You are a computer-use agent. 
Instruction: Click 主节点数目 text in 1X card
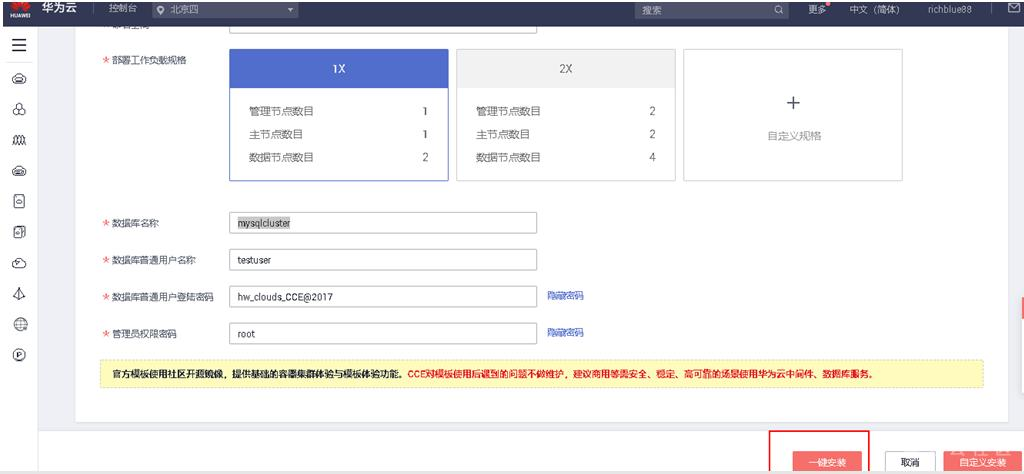[x=276, y=134]
